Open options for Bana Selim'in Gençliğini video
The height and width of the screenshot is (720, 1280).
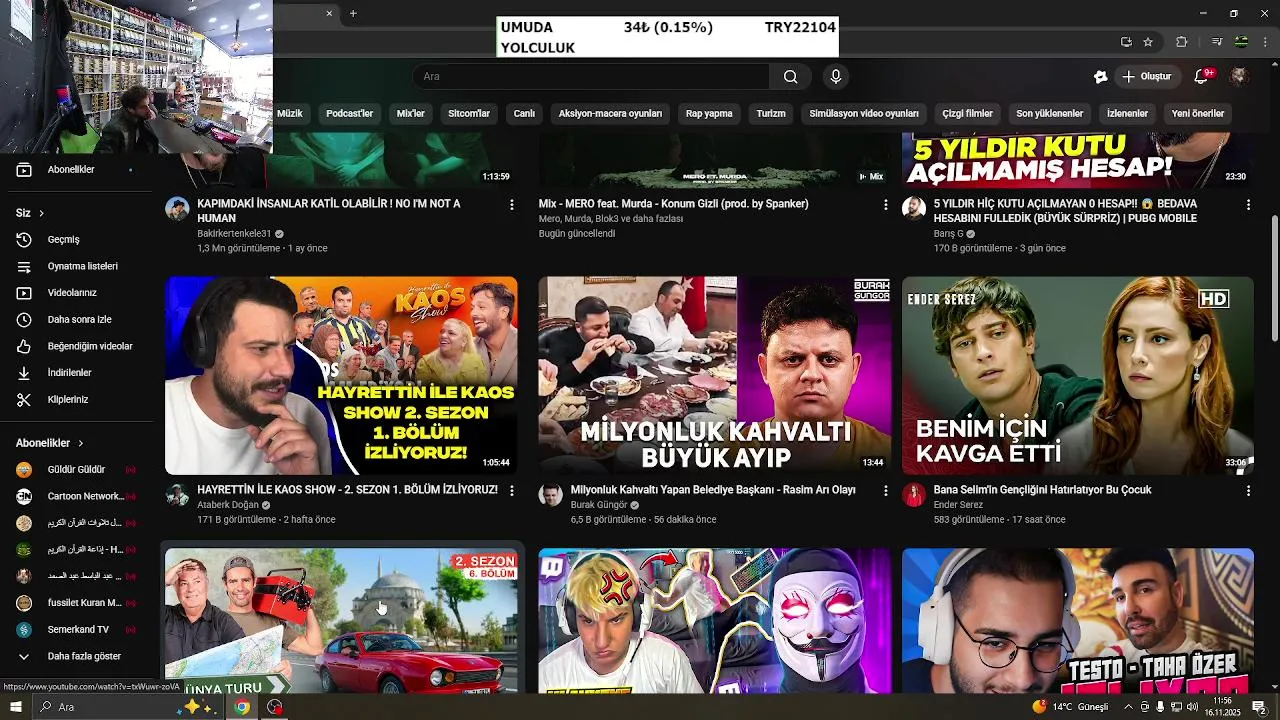(x=1248, y=491)
